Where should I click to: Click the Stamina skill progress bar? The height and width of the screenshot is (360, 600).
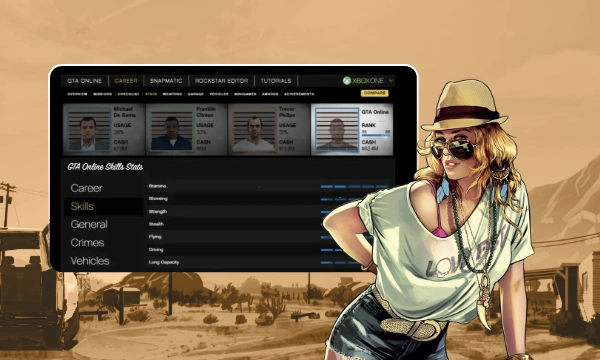(x=354, y=186)
